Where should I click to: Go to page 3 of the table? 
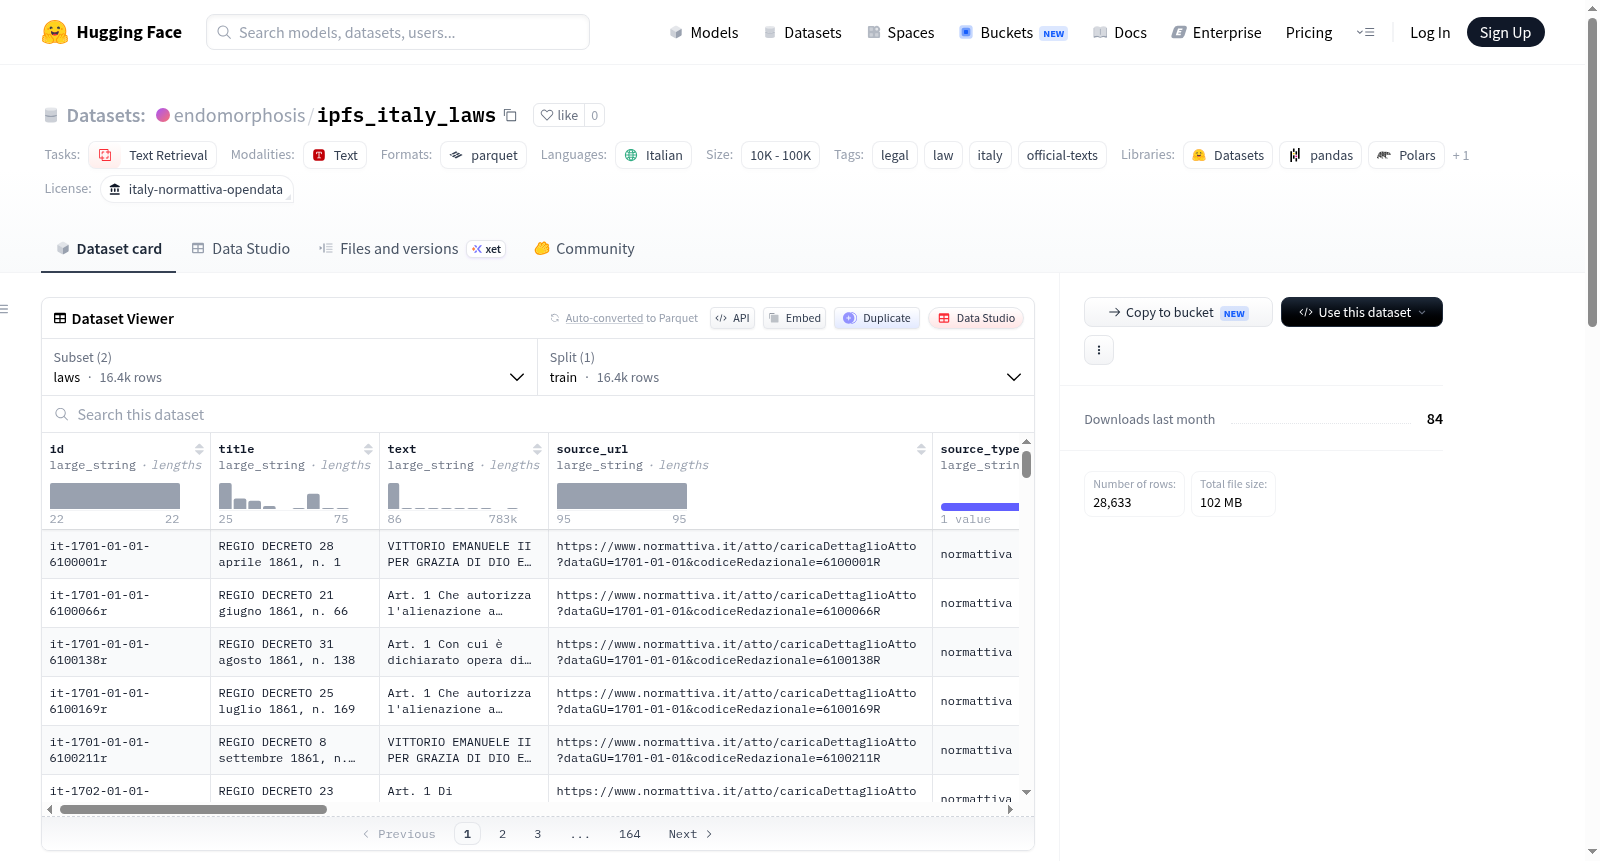pyautogui.click(x=537, y=834)
